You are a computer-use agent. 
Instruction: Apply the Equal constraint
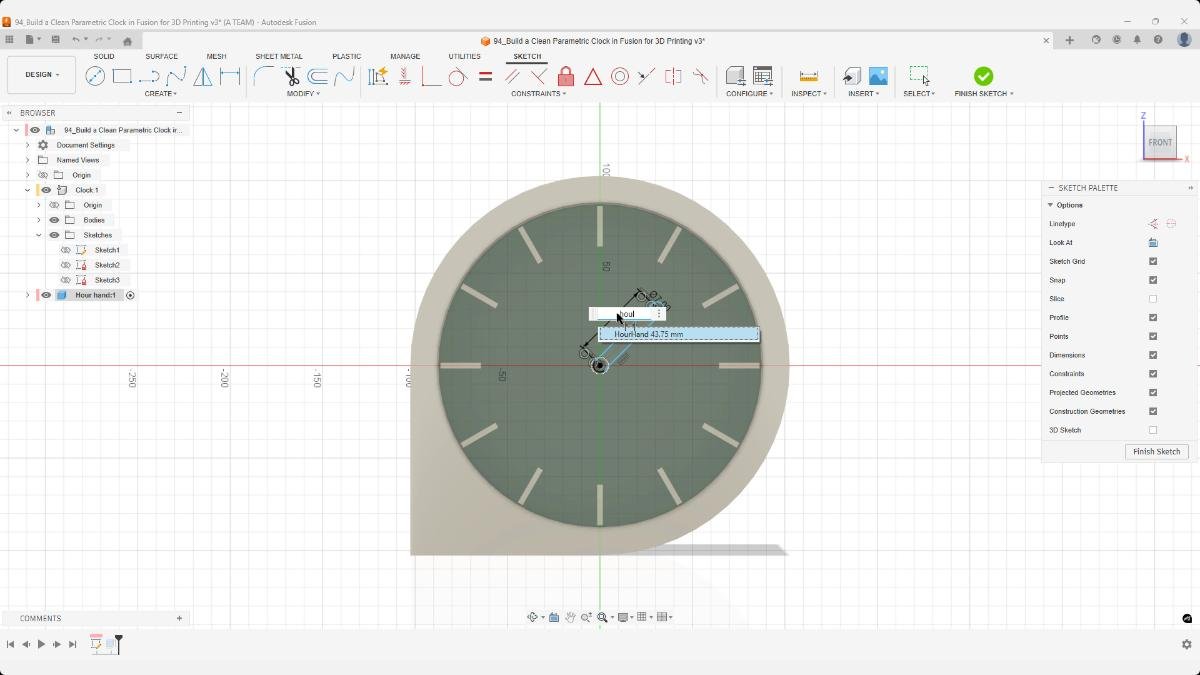484,75
